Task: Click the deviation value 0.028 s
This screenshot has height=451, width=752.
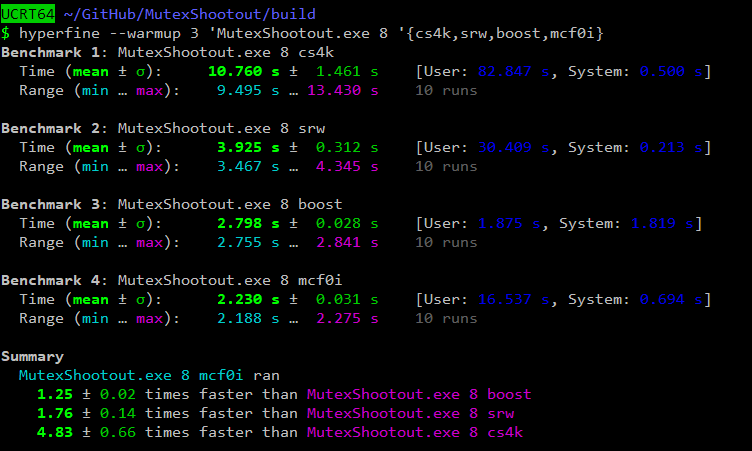Action: (x=347, y=224)
